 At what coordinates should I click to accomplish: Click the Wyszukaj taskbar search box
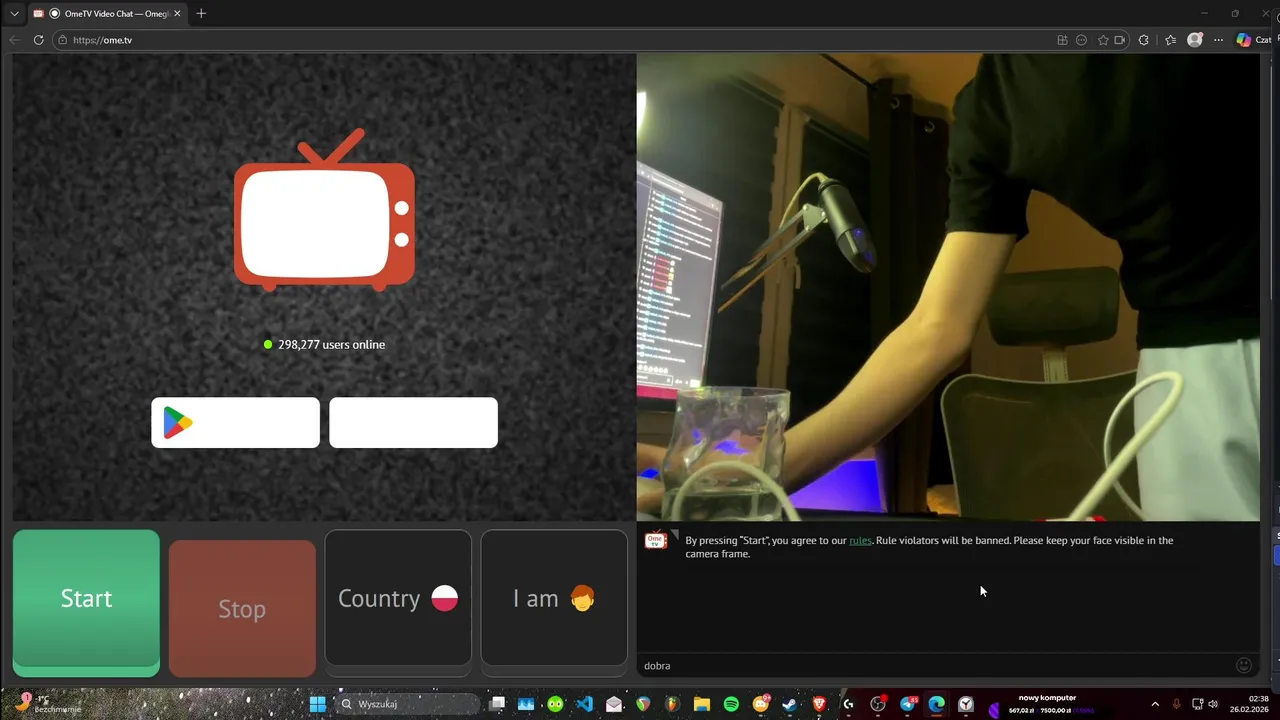pos(408,704)
